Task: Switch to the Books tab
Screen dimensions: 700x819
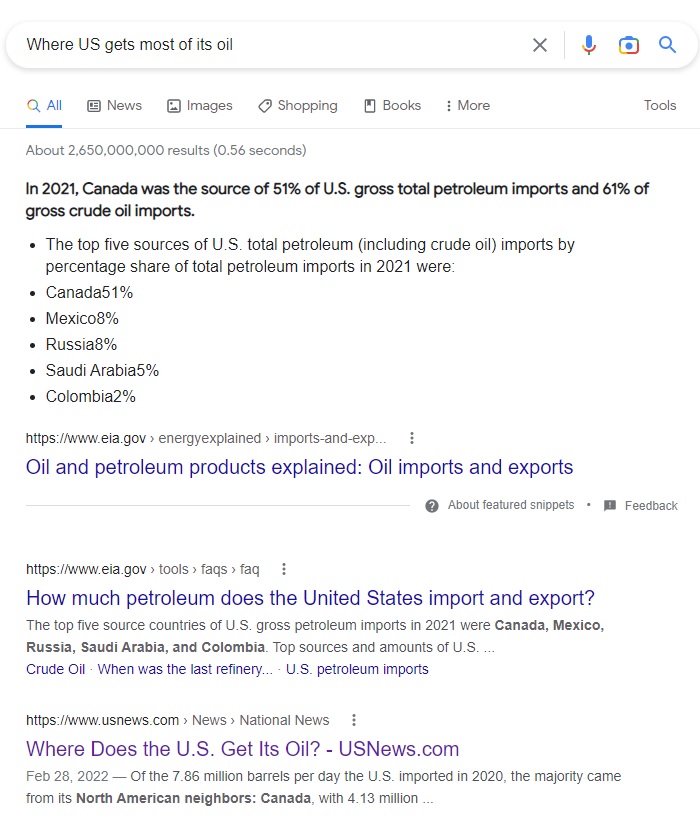Action: (x=392, y=106)
